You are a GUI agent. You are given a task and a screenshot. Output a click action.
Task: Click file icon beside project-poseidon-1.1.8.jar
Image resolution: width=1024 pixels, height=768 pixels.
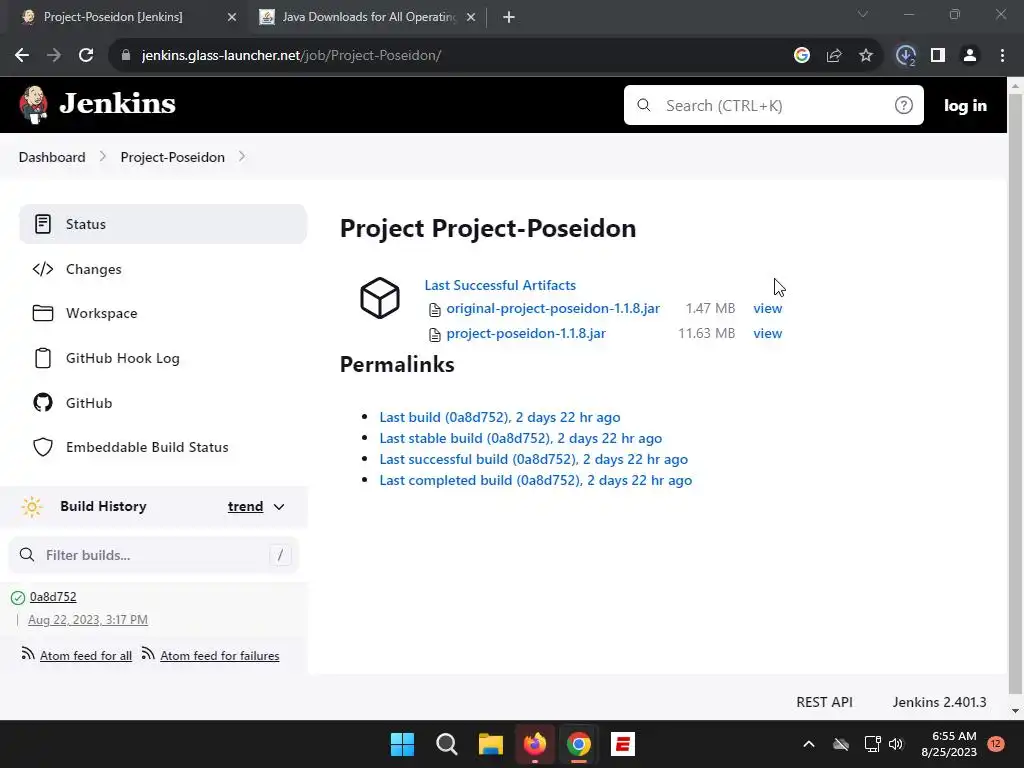[434, 335]
